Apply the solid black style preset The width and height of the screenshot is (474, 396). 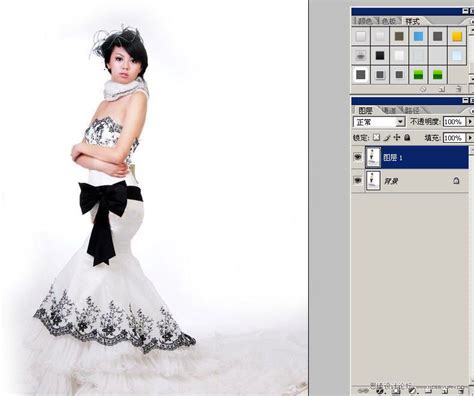(380, 55)
